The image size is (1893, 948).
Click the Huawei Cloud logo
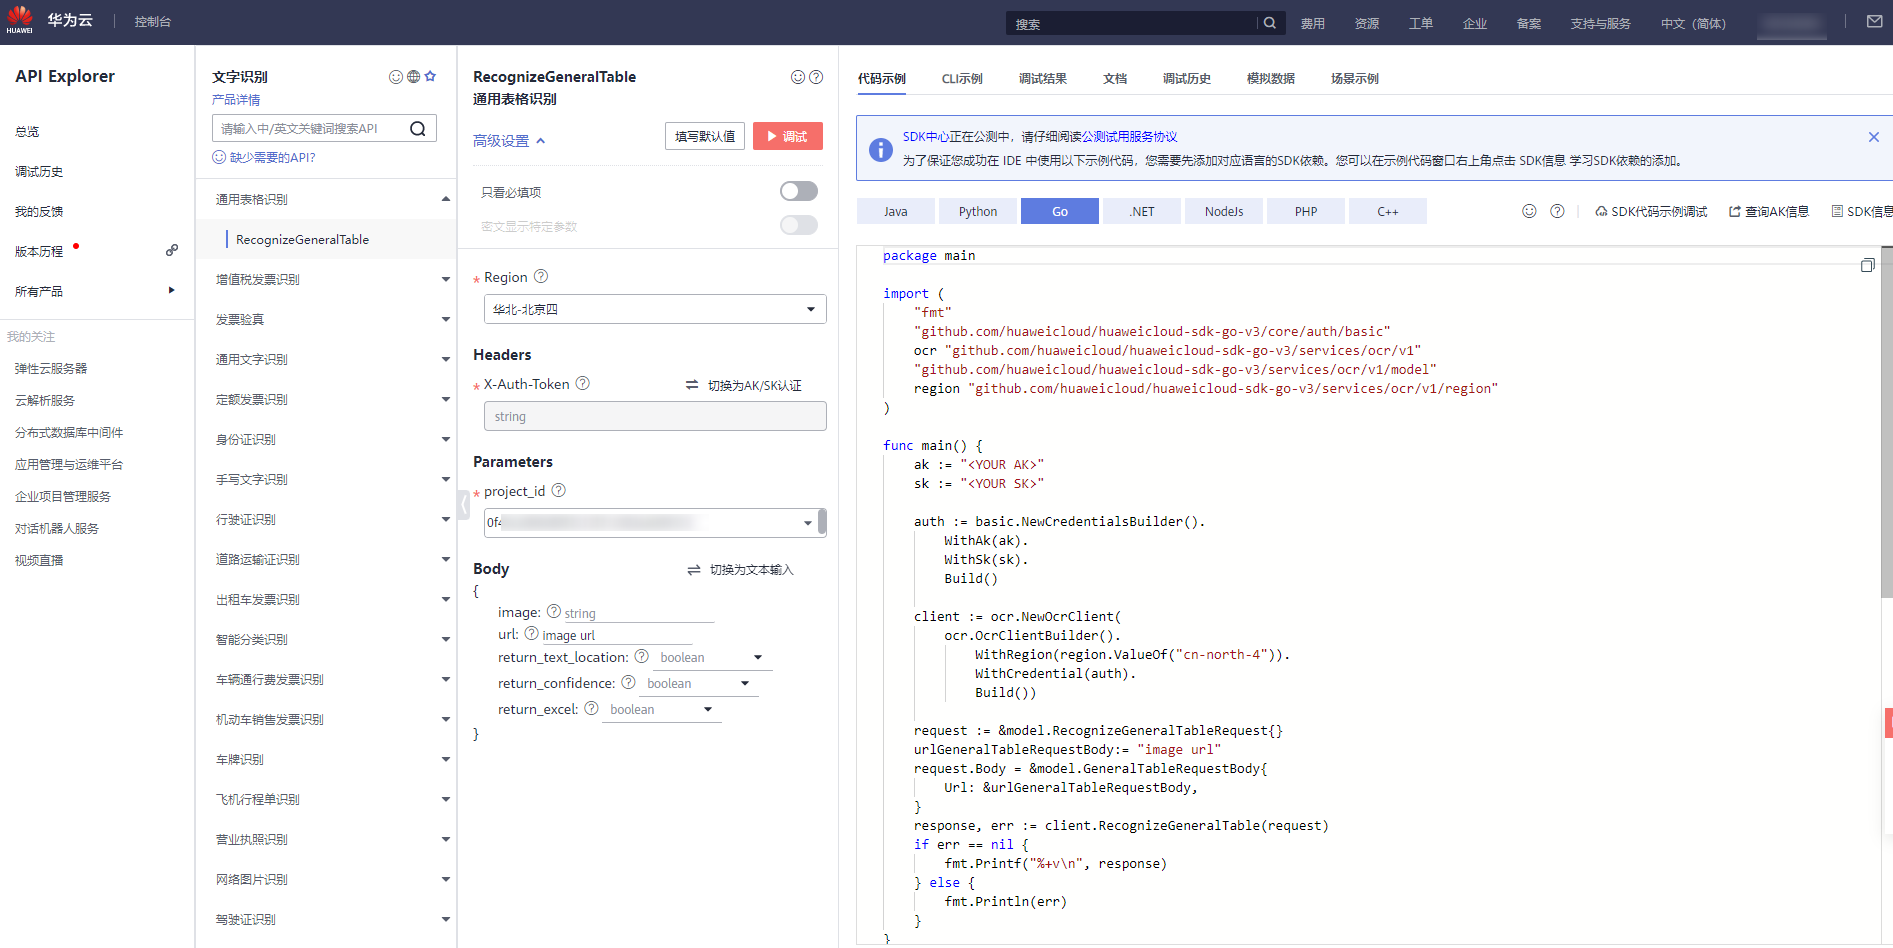20,20
